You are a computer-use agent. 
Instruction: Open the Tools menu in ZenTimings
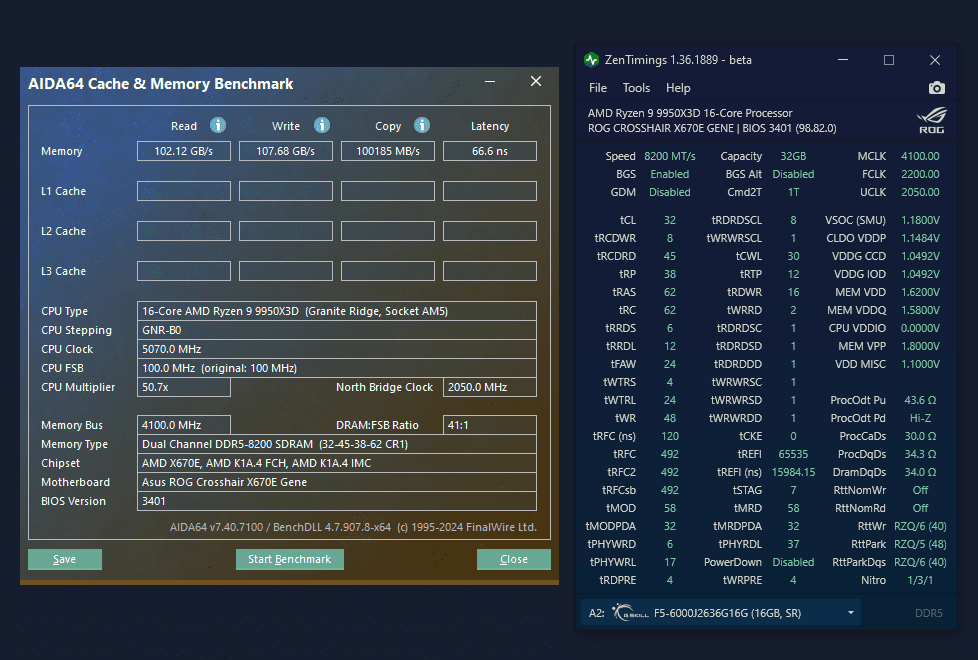tap(636, 88)
